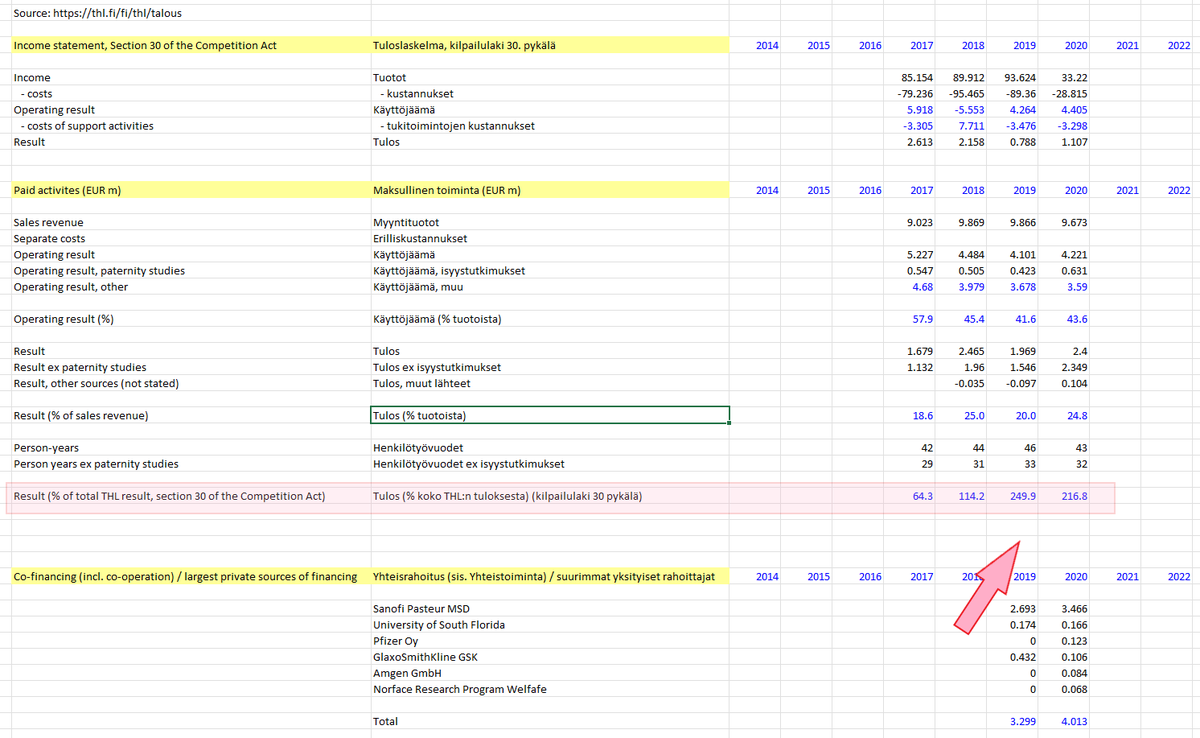Select support costs value 7.711
The height and width of the screenshot is (738, 1200).
(971, 126)
